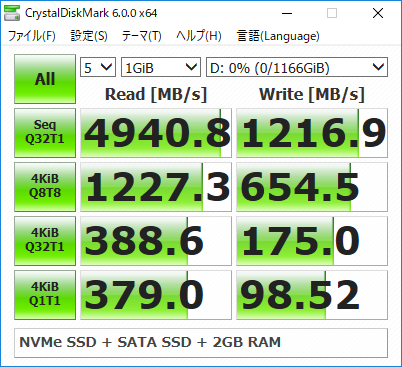
Task: Run all benchmarks with the All button
Action: click(45, 79)
